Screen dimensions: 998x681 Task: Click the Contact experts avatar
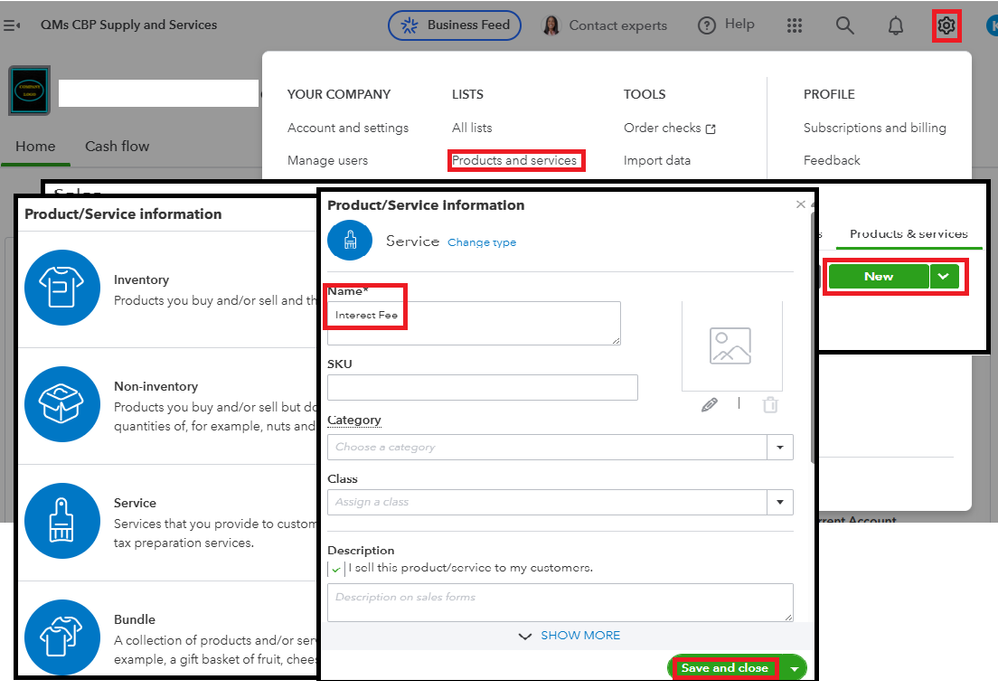click(551, 25)
